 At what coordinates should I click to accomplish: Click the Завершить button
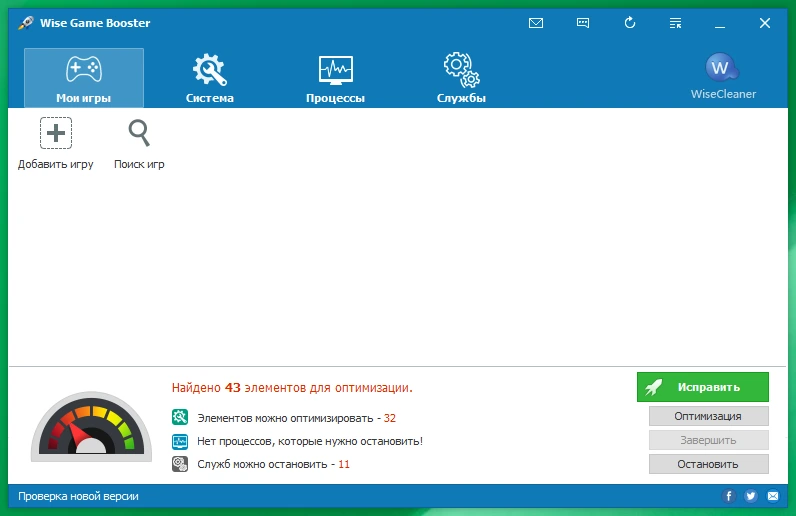[x=708, y=440]
